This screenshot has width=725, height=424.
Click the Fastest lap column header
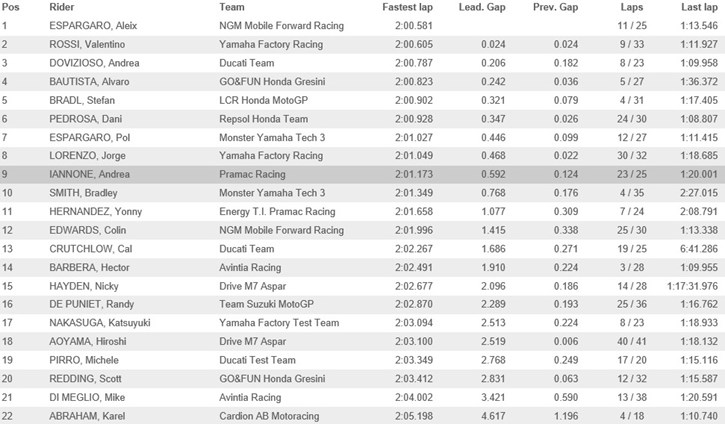(x=407, y=7)
